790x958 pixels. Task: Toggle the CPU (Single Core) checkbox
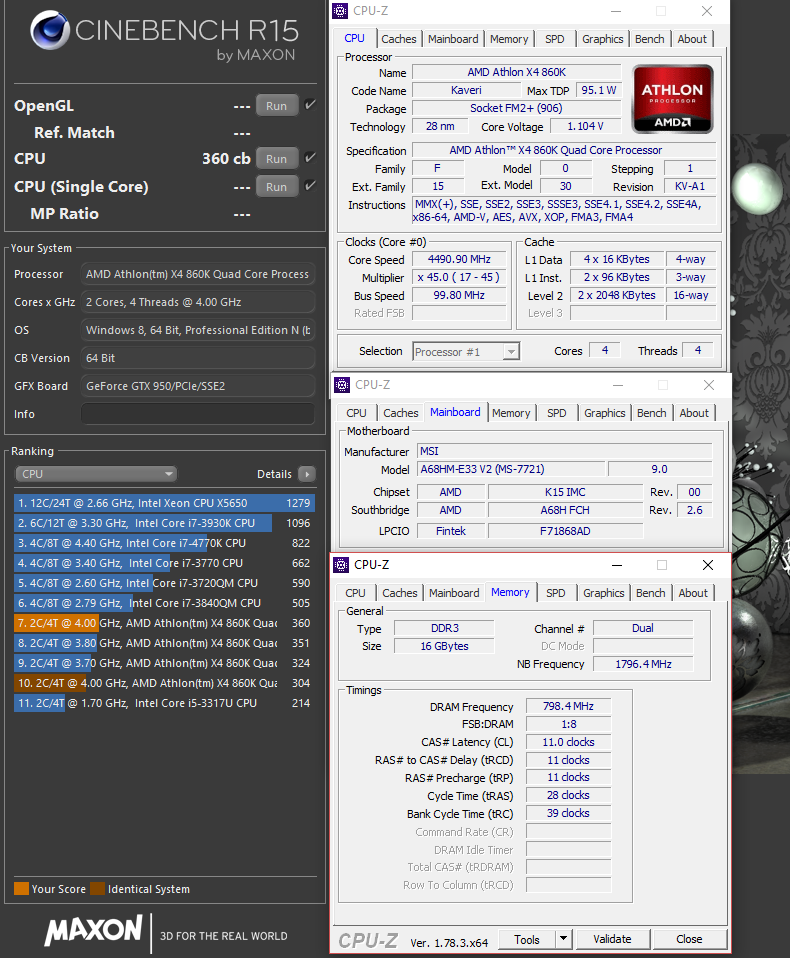(x=310, y=186)
